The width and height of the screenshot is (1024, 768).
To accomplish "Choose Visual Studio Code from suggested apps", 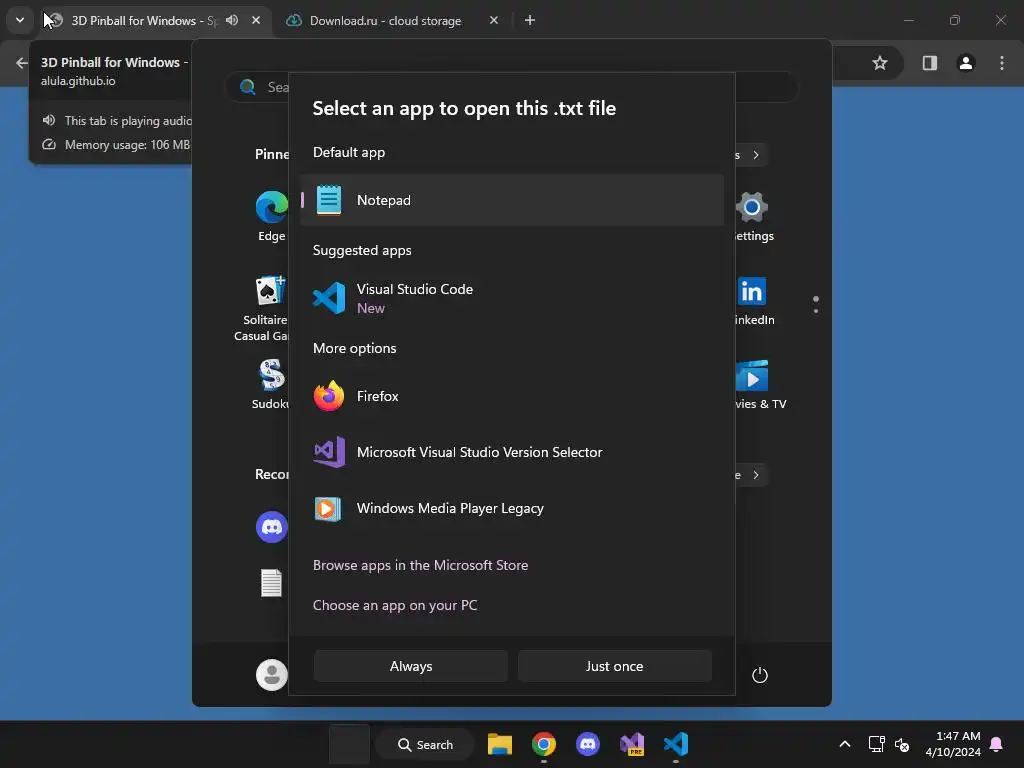I will click(512, 298).
